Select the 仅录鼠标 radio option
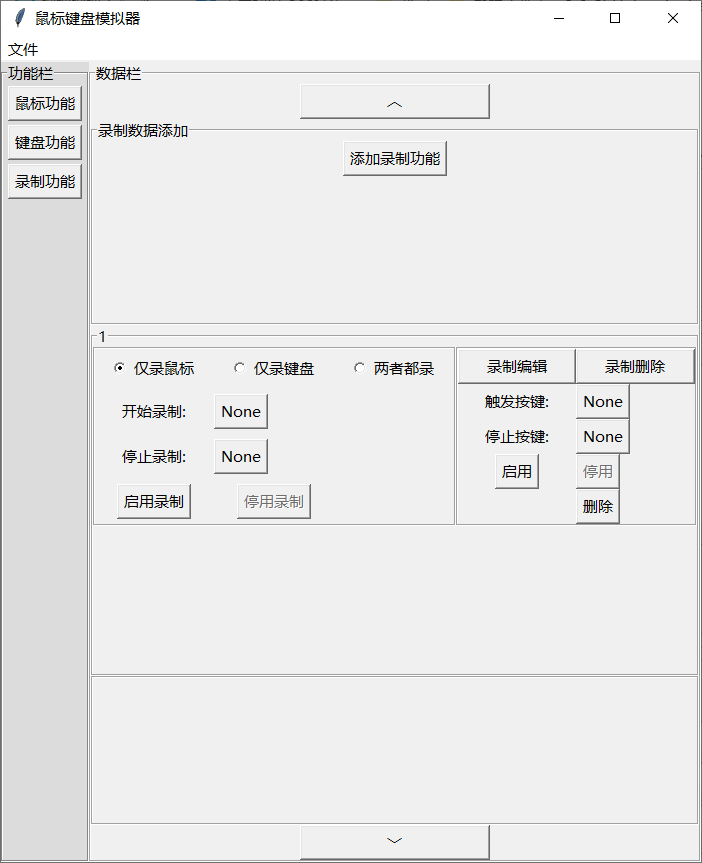702x863 pixels. click(x=154, y=368)
